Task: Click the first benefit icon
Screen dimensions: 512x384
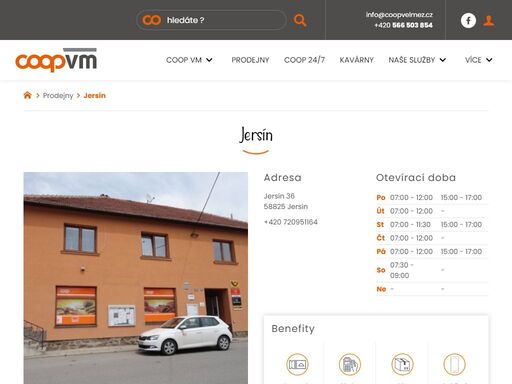Action: (297, 364)
